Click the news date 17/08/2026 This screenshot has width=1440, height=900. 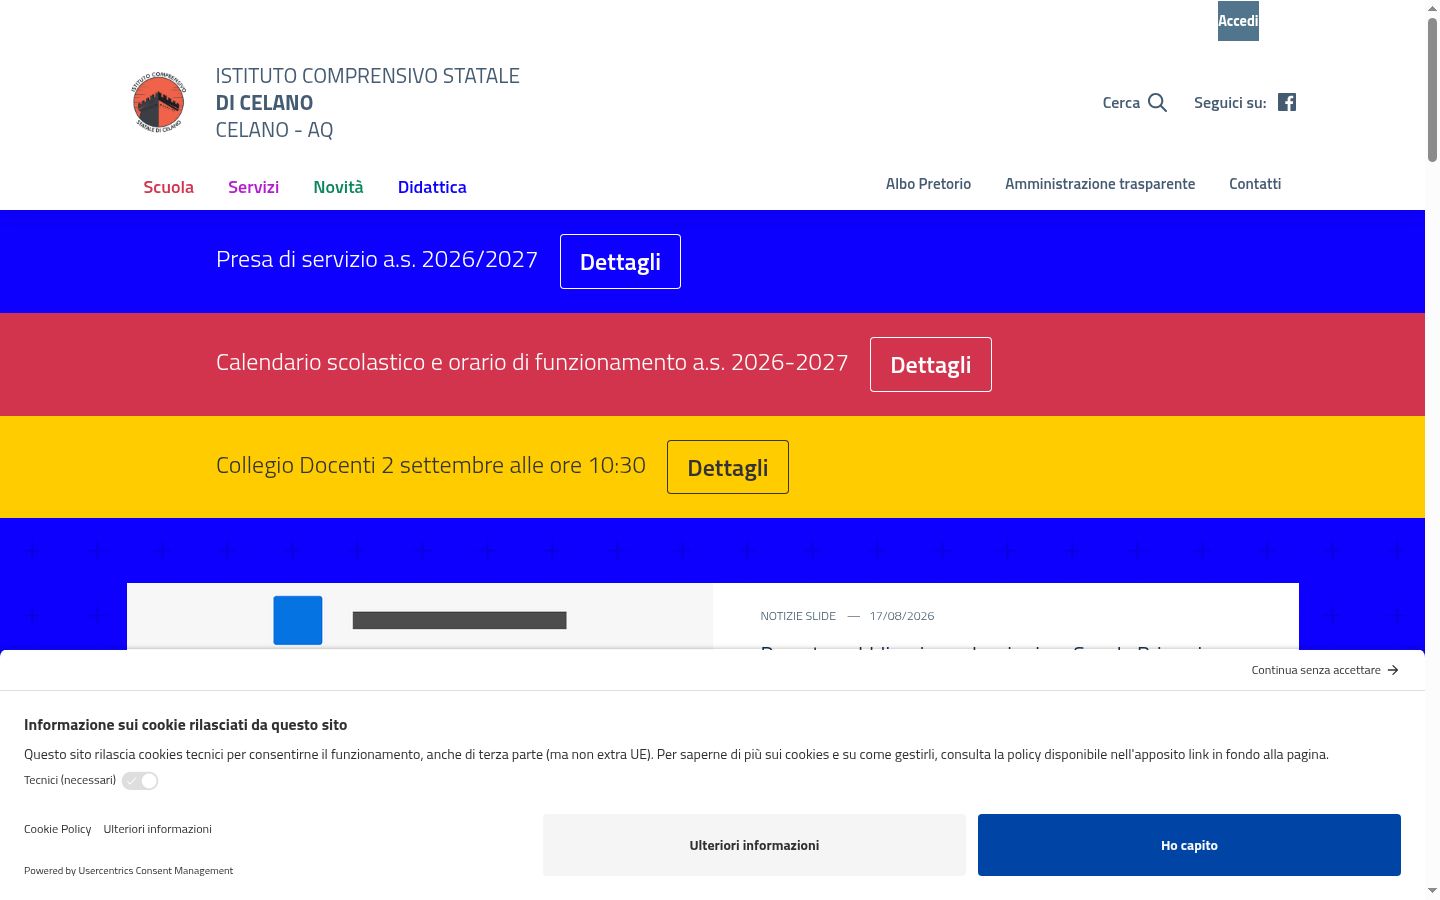pos(902,616)
